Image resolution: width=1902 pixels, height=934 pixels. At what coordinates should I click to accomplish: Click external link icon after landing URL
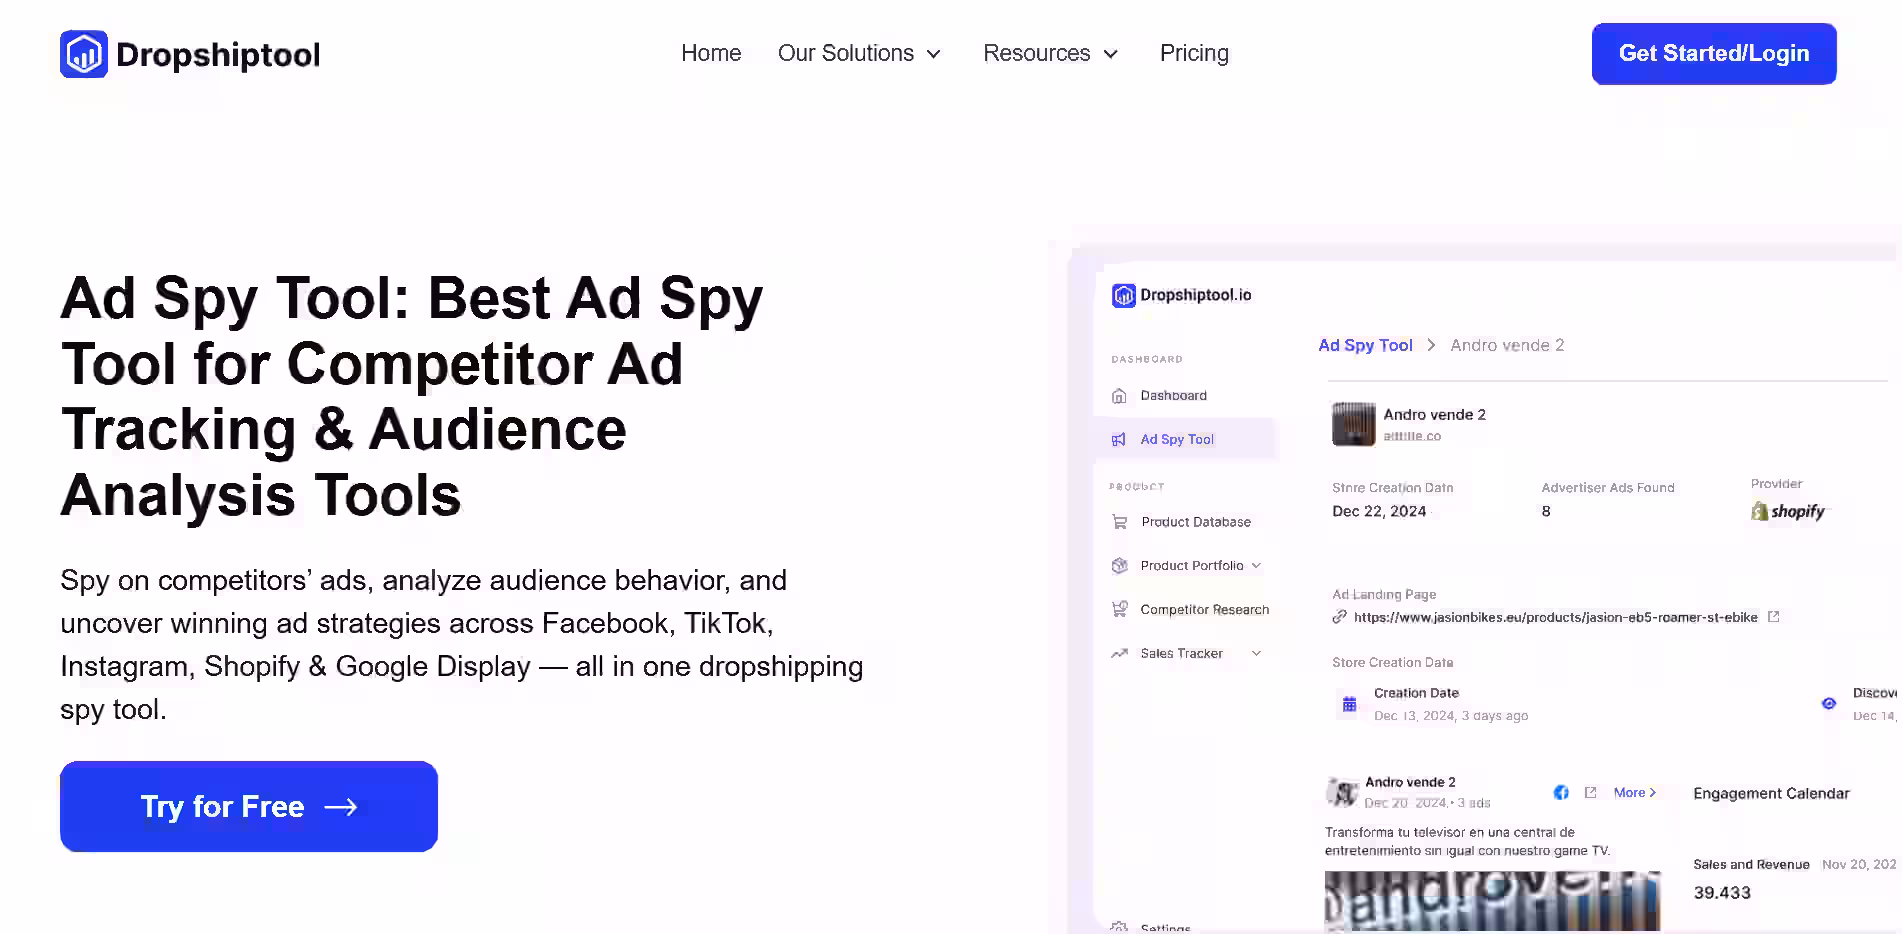coord(1773,617)
